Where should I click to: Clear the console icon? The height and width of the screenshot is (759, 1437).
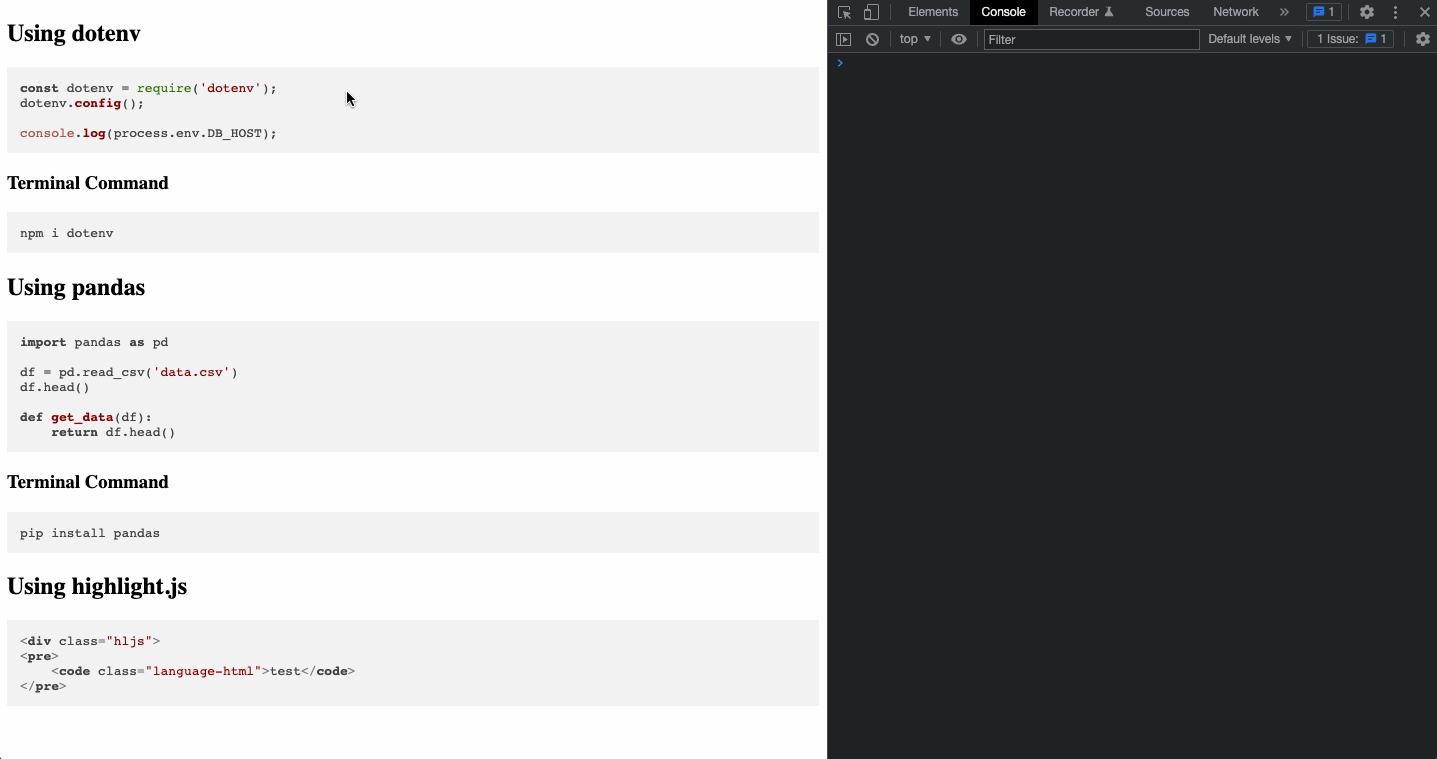pos(872,39)
